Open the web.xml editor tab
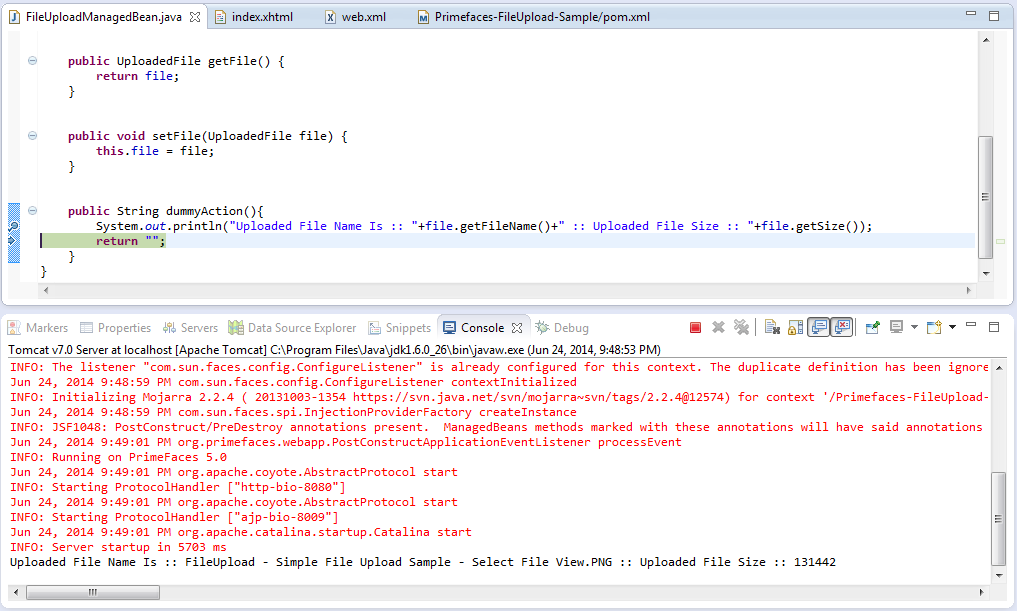This screenshot has height=611, width=1017. pos(363,17)
